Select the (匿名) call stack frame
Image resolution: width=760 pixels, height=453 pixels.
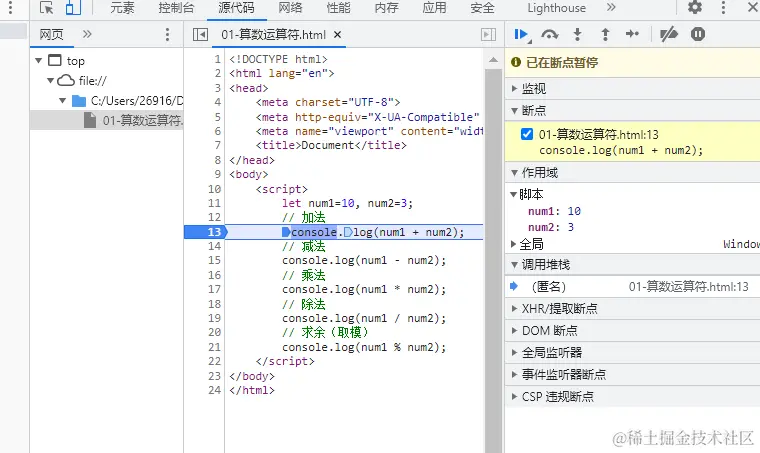pyautogui.click(x=632, y=287)
